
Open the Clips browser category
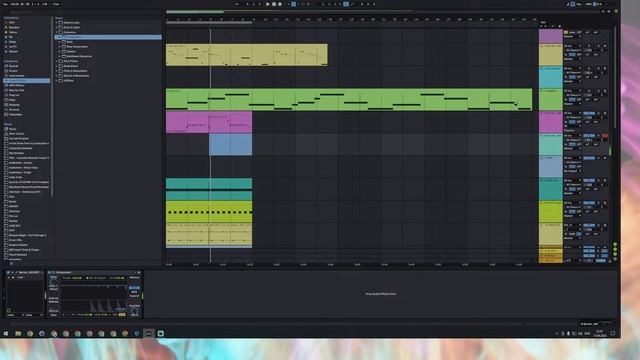pyautogui.click(x=12, y=100)
